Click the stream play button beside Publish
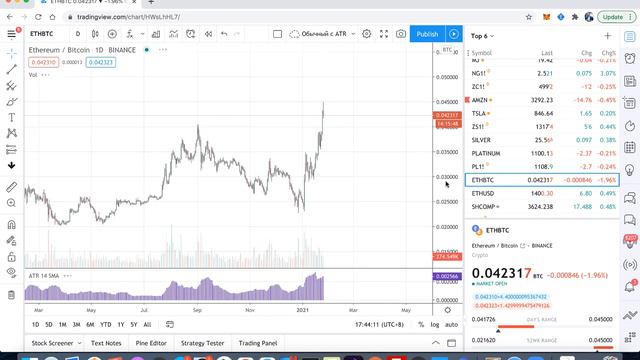Viewport: 640px width, 360px height. click(454, 34)
